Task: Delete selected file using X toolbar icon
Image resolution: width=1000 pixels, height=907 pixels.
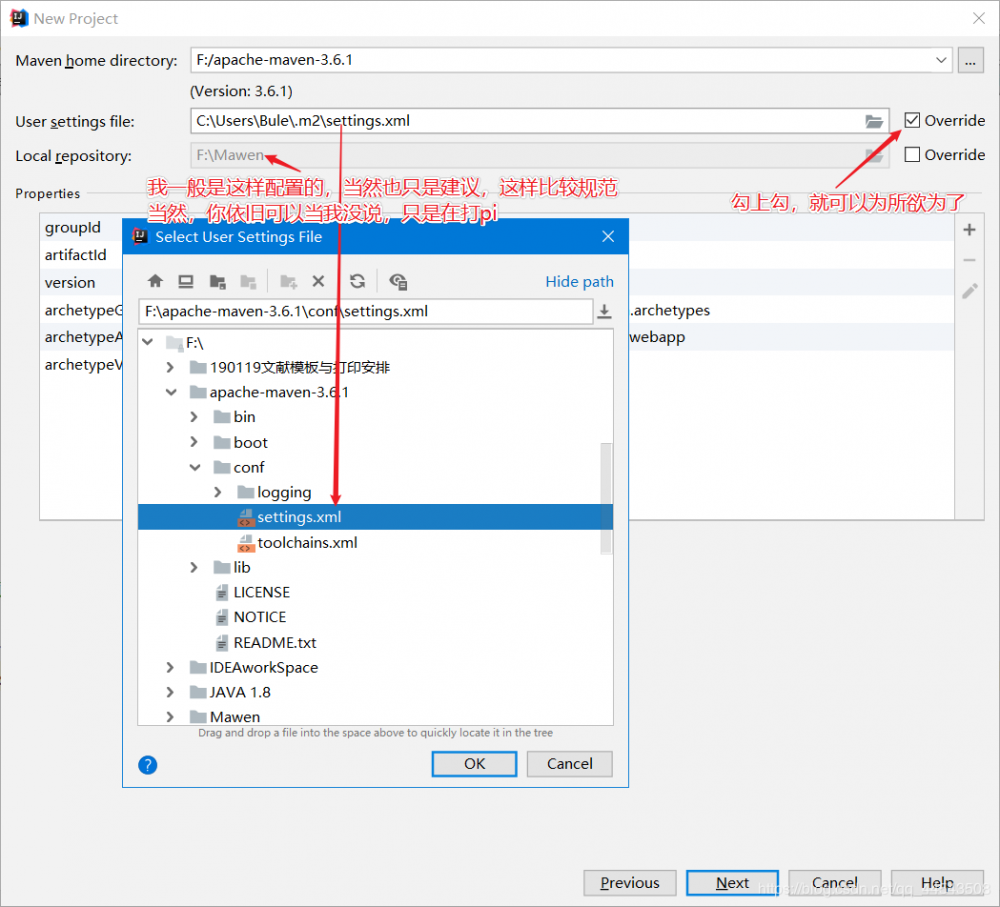Action: [x=318, y=281]
